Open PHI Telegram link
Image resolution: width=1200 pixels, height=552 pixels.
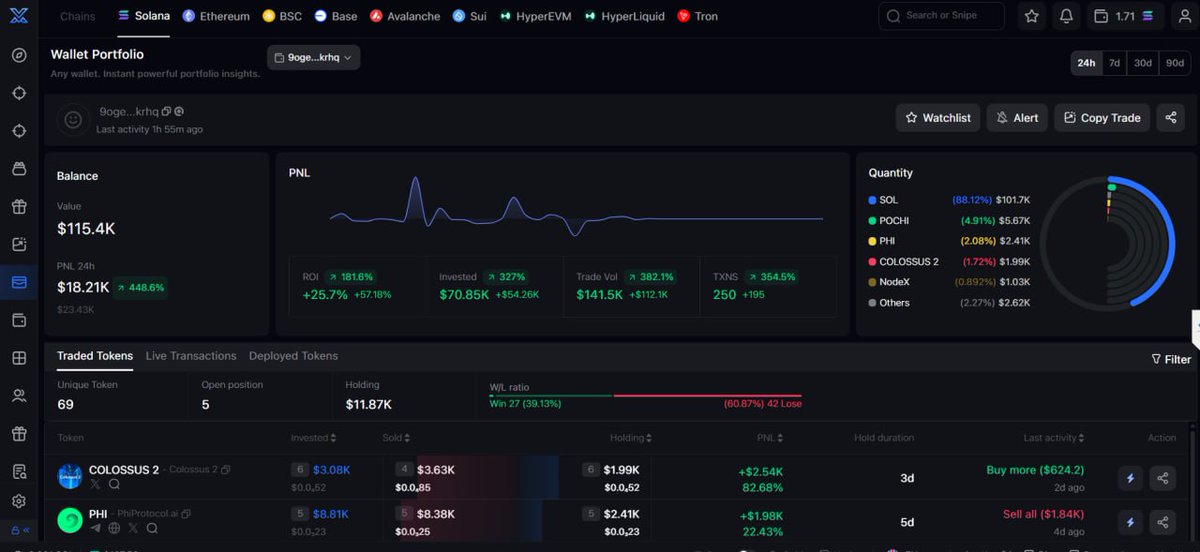[96, 528]
